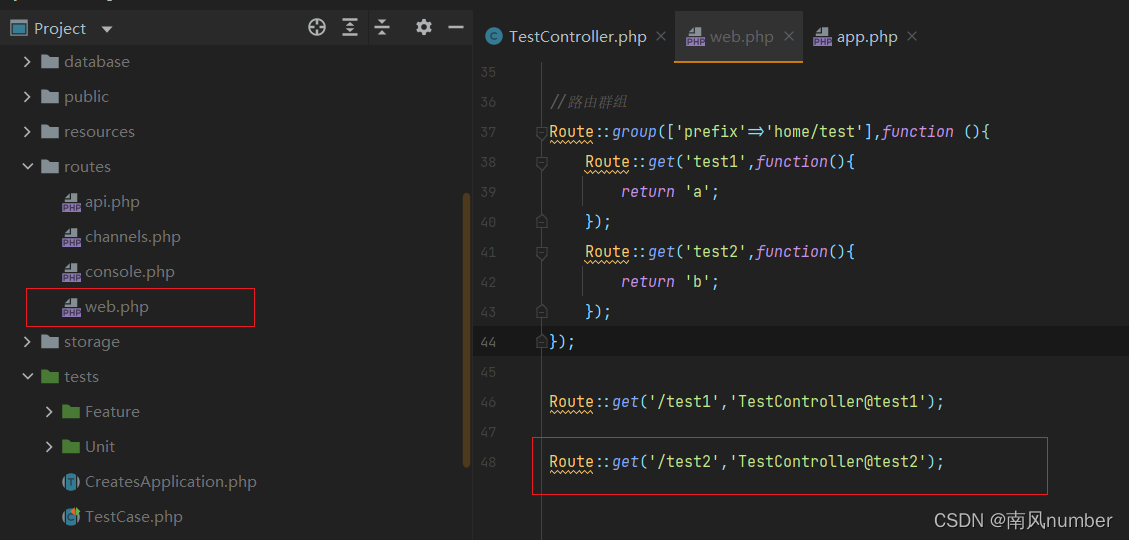Expand the public folder
1129x540 pixels.
(x=27, y=96)
